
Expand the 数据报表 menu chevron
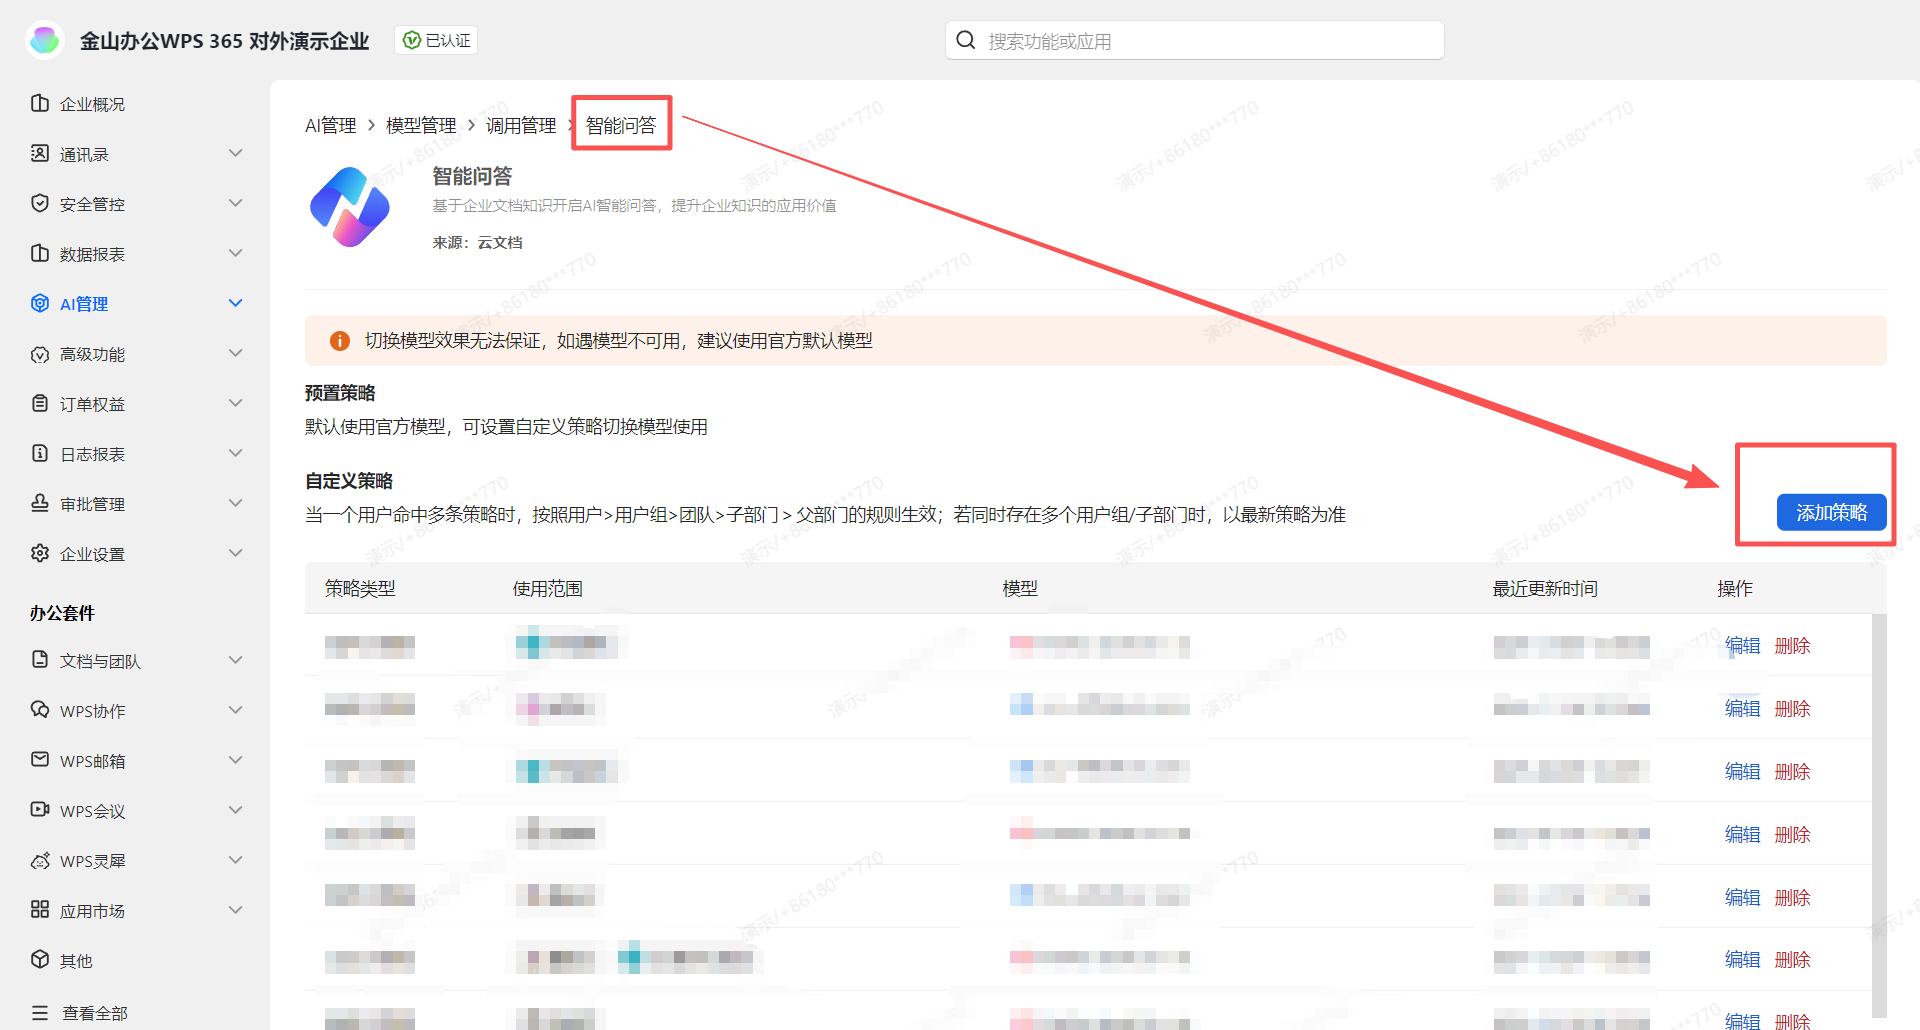click(236, 253)
